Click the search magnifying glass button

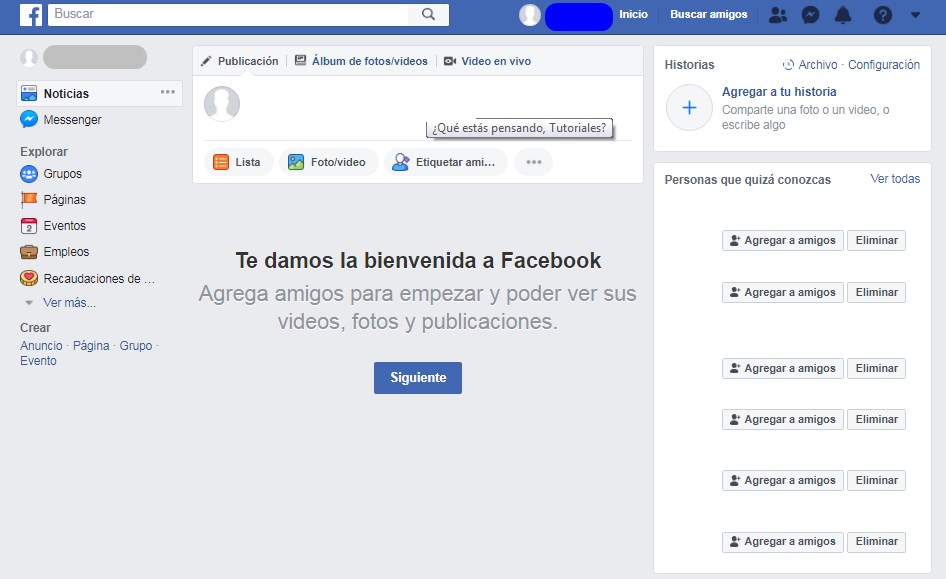[428, 14]
